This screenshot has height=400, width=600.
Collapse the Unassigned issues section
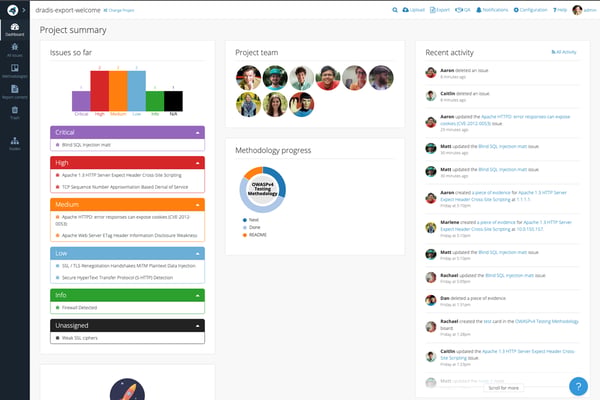pyautogui.click(x=197, y=326)
